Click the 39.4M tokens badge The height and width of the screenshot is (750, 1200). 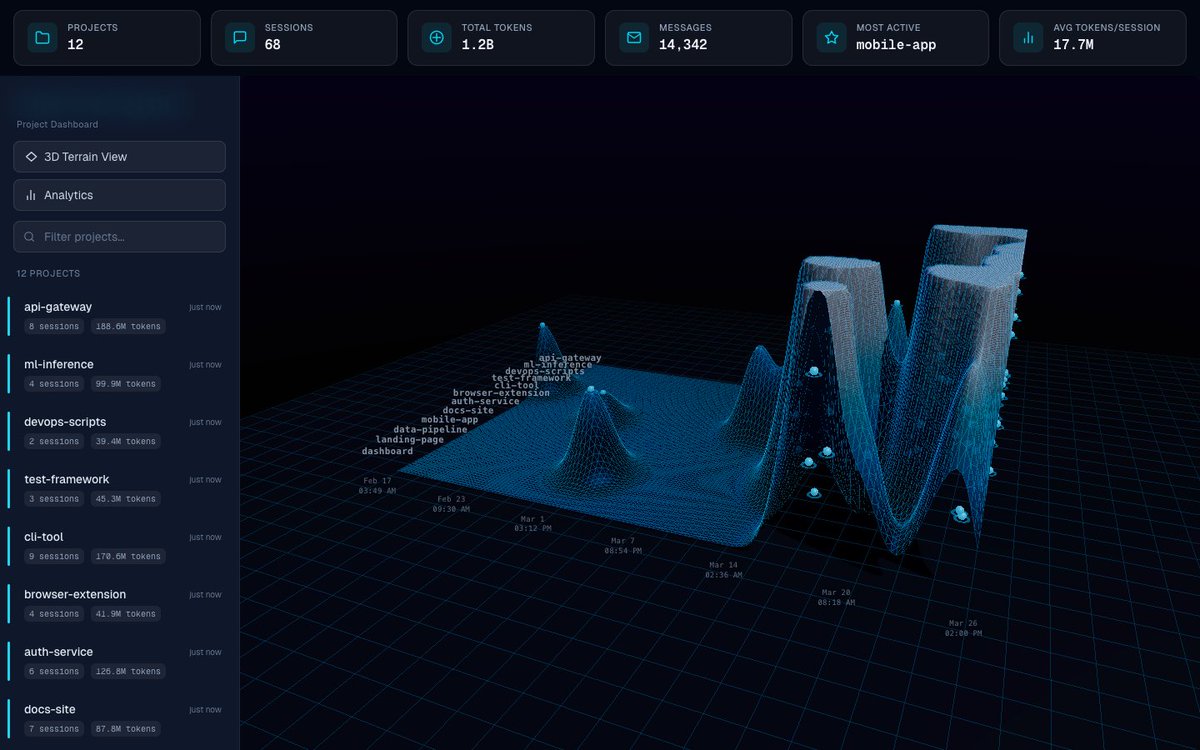[126, 442]
